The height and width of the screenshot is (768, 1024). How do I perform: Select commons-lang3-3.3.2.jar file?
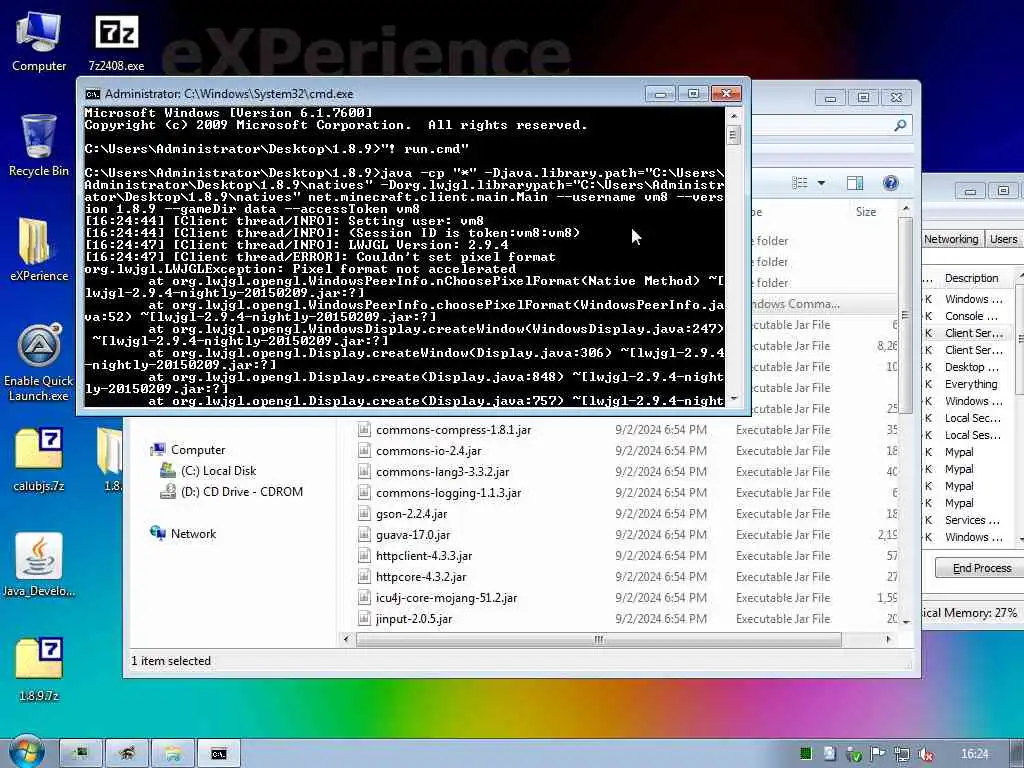click(442, 472)
